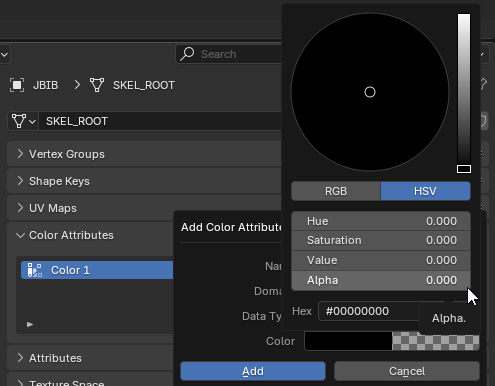Click the checkered alpha part of swatch
Image resolution: width=495 pixels, height=386 pixels.
click(436, 341)
